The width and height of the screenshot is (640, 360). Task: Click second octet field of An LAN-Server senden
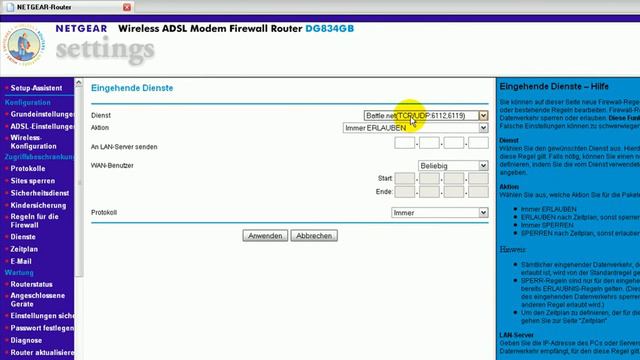pos(429,143)
